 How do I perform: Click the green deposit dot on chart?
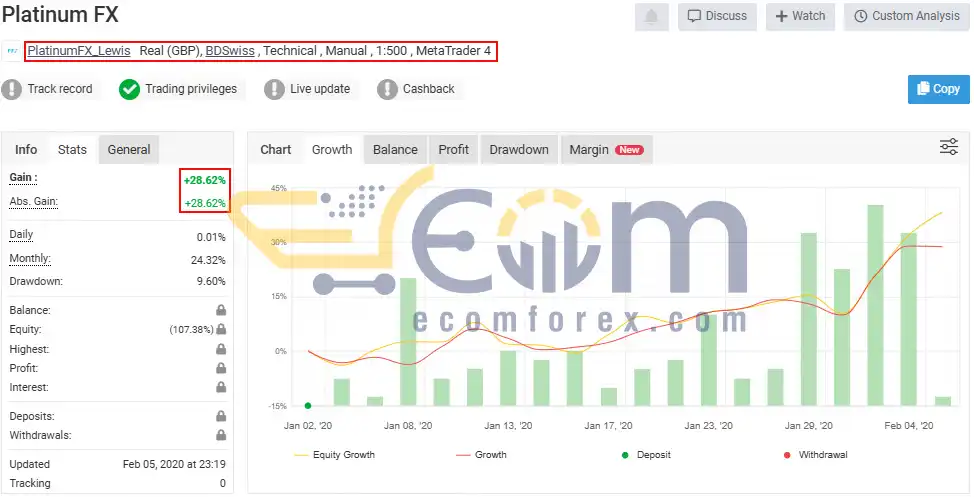[x=308, y=406]
